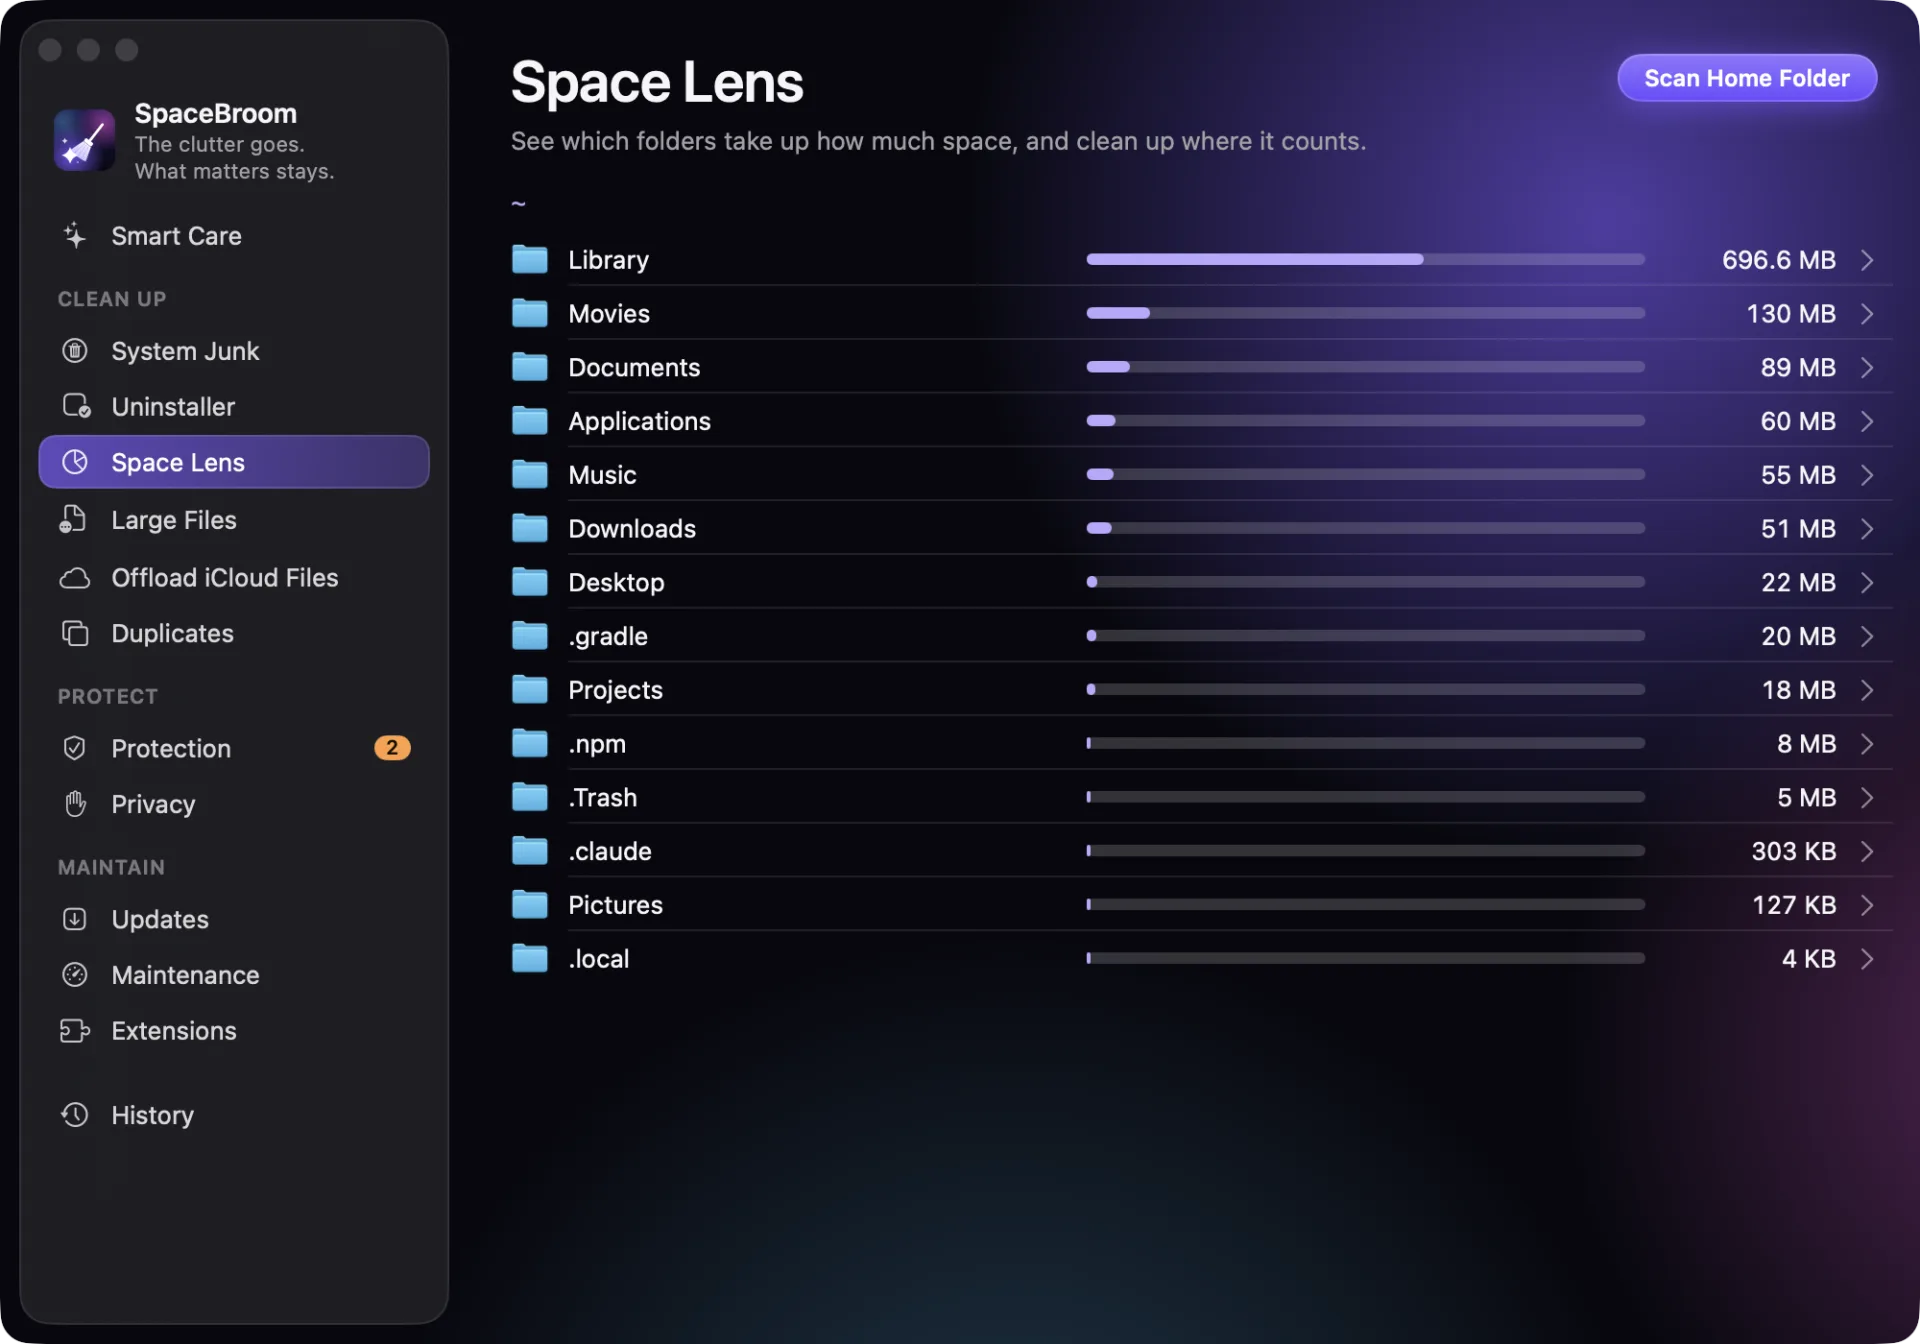
Task: Click the 20 MB size value
Action: (1798, 636)
